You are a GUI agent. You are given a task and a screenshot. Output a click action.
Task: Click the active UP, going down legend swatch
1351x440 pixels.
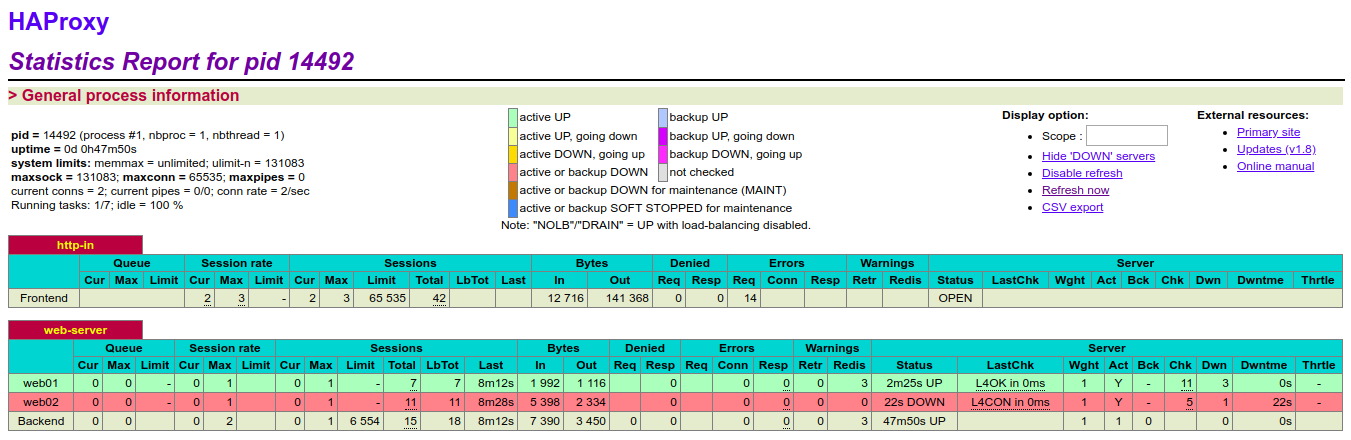tap(513, 136)
